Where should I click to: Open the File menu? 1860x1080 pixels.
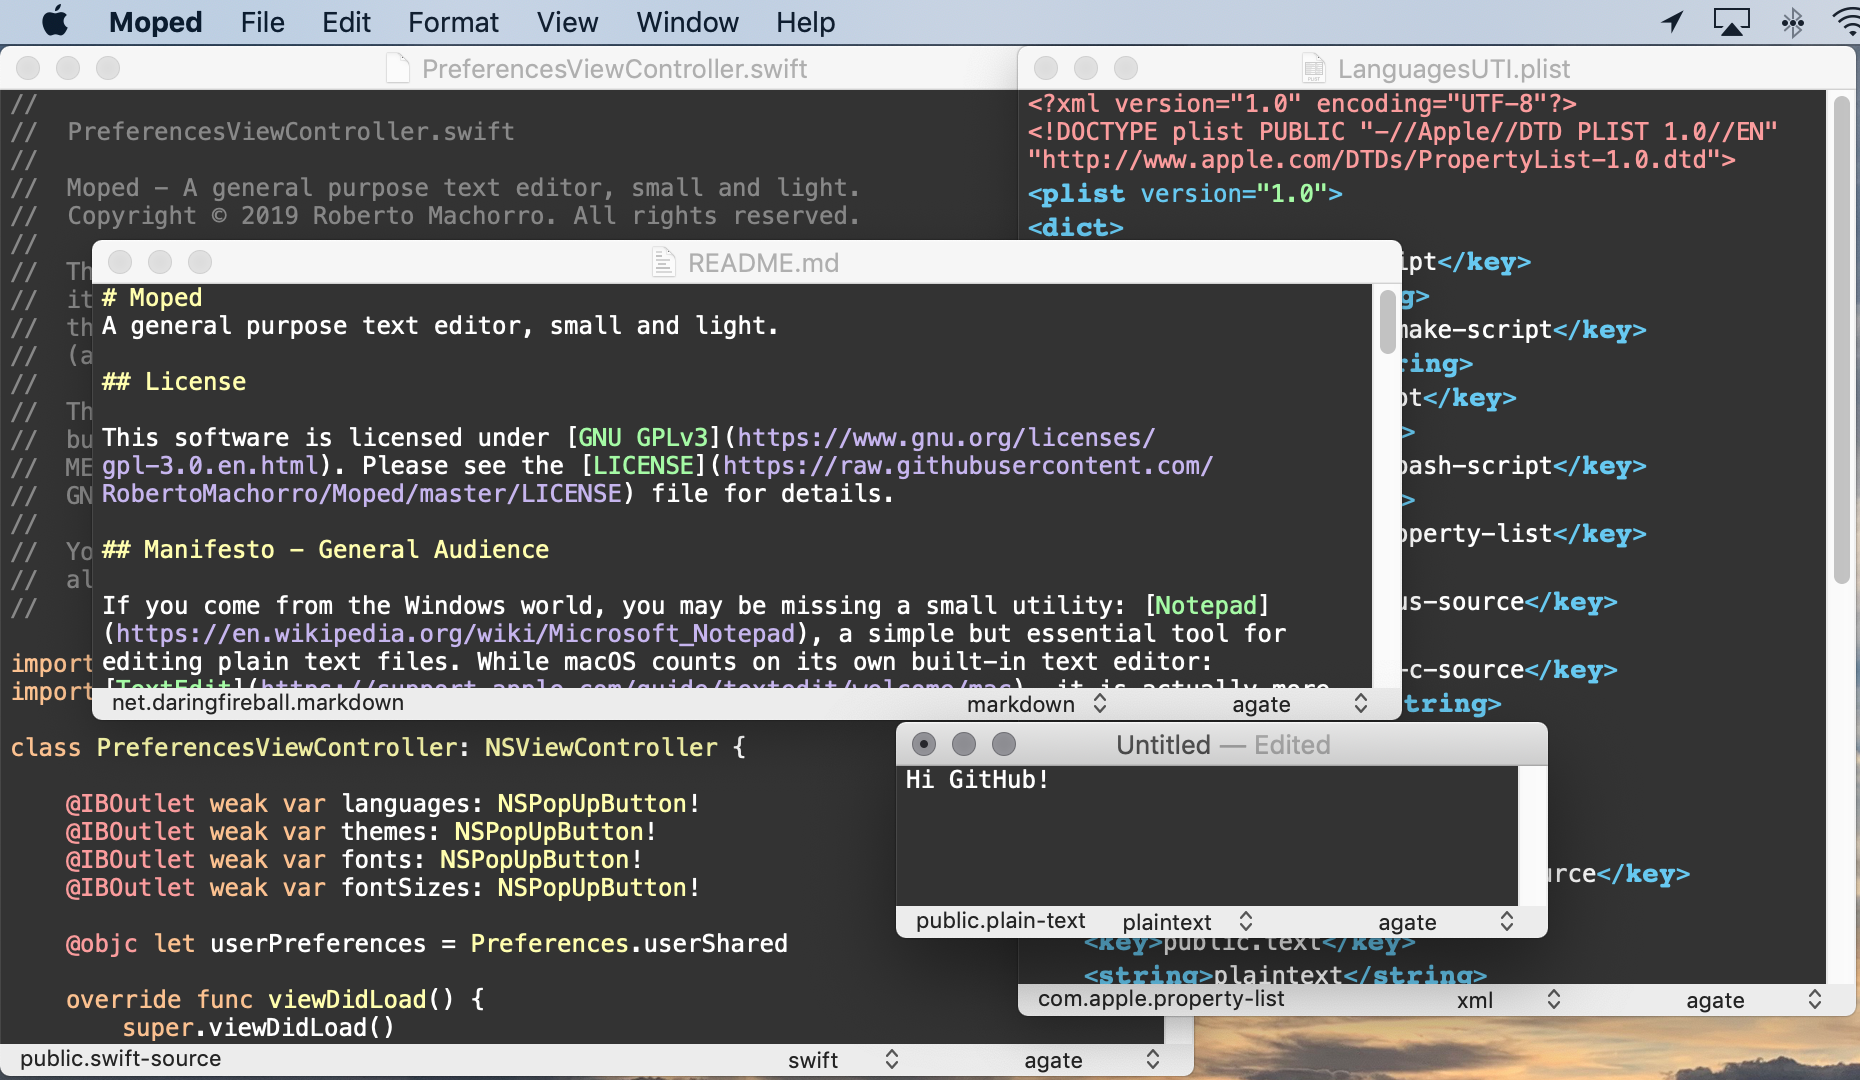pos(262,22)
